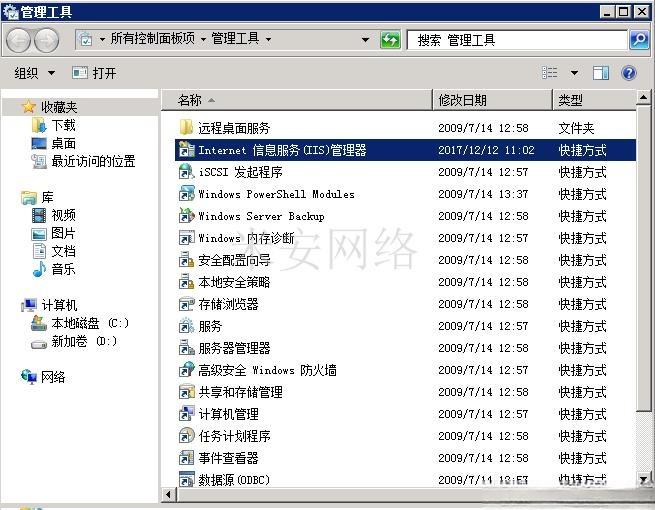The width and height of the screenshot is (655, 510).
Task: Open the 视频 library
Action: [x=63, y=215]
